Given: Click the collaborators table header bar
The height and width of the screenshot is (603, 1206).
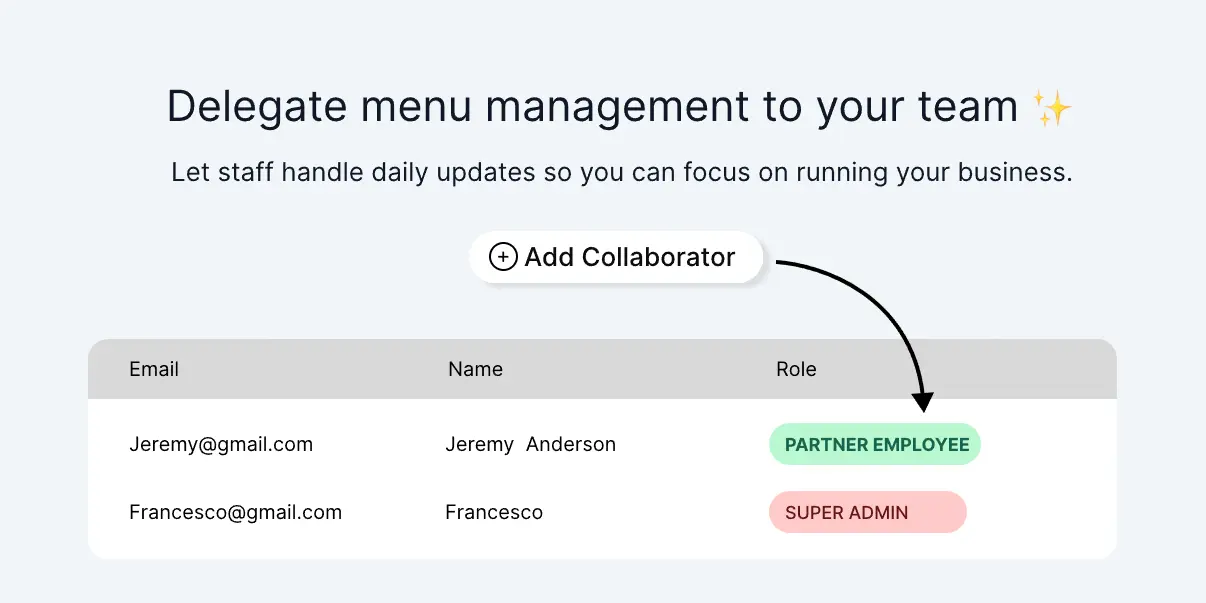Looking at the screenshot, I should point(602,369).
